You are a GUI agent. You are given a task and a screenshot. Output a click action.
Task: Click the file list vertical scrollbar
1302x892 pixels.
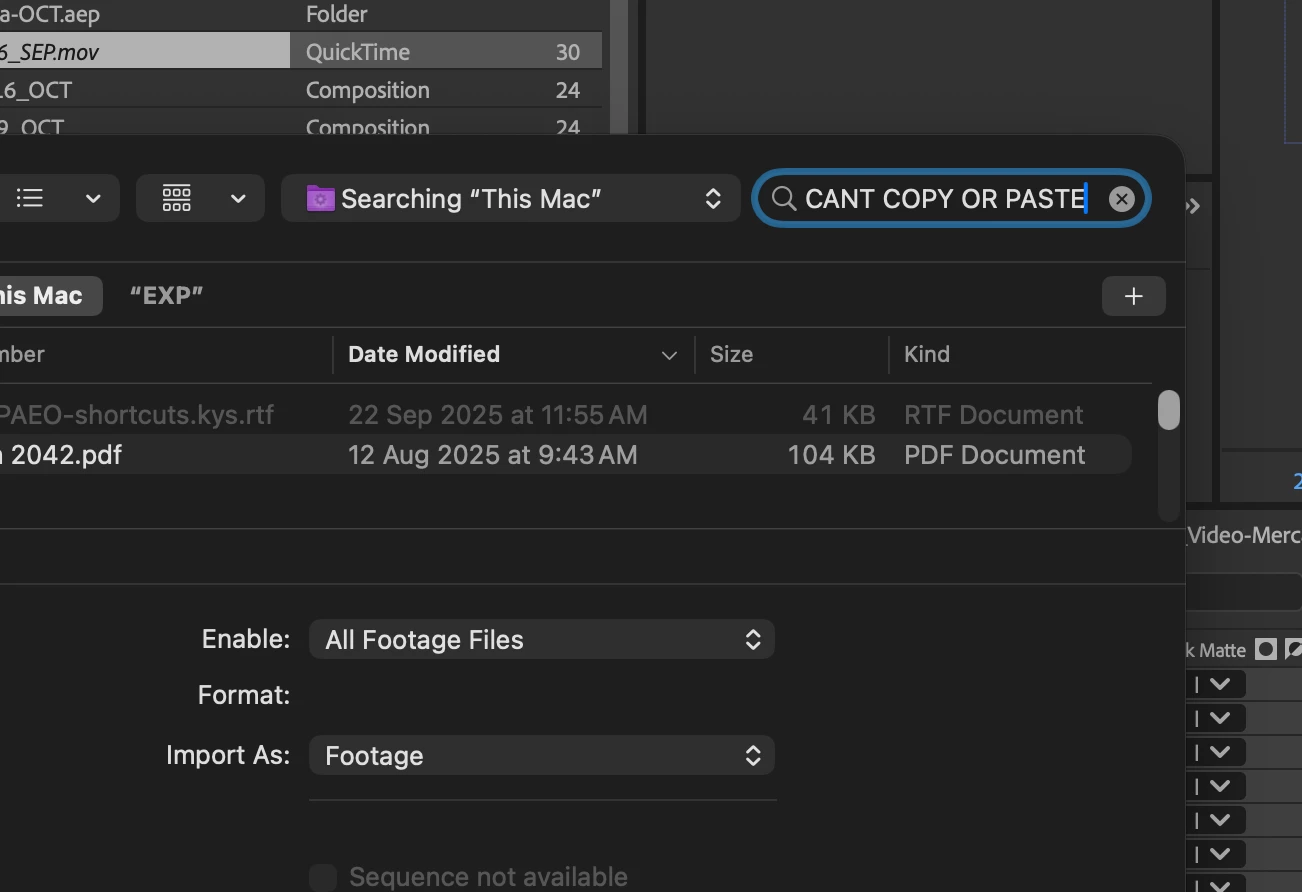1168,410
